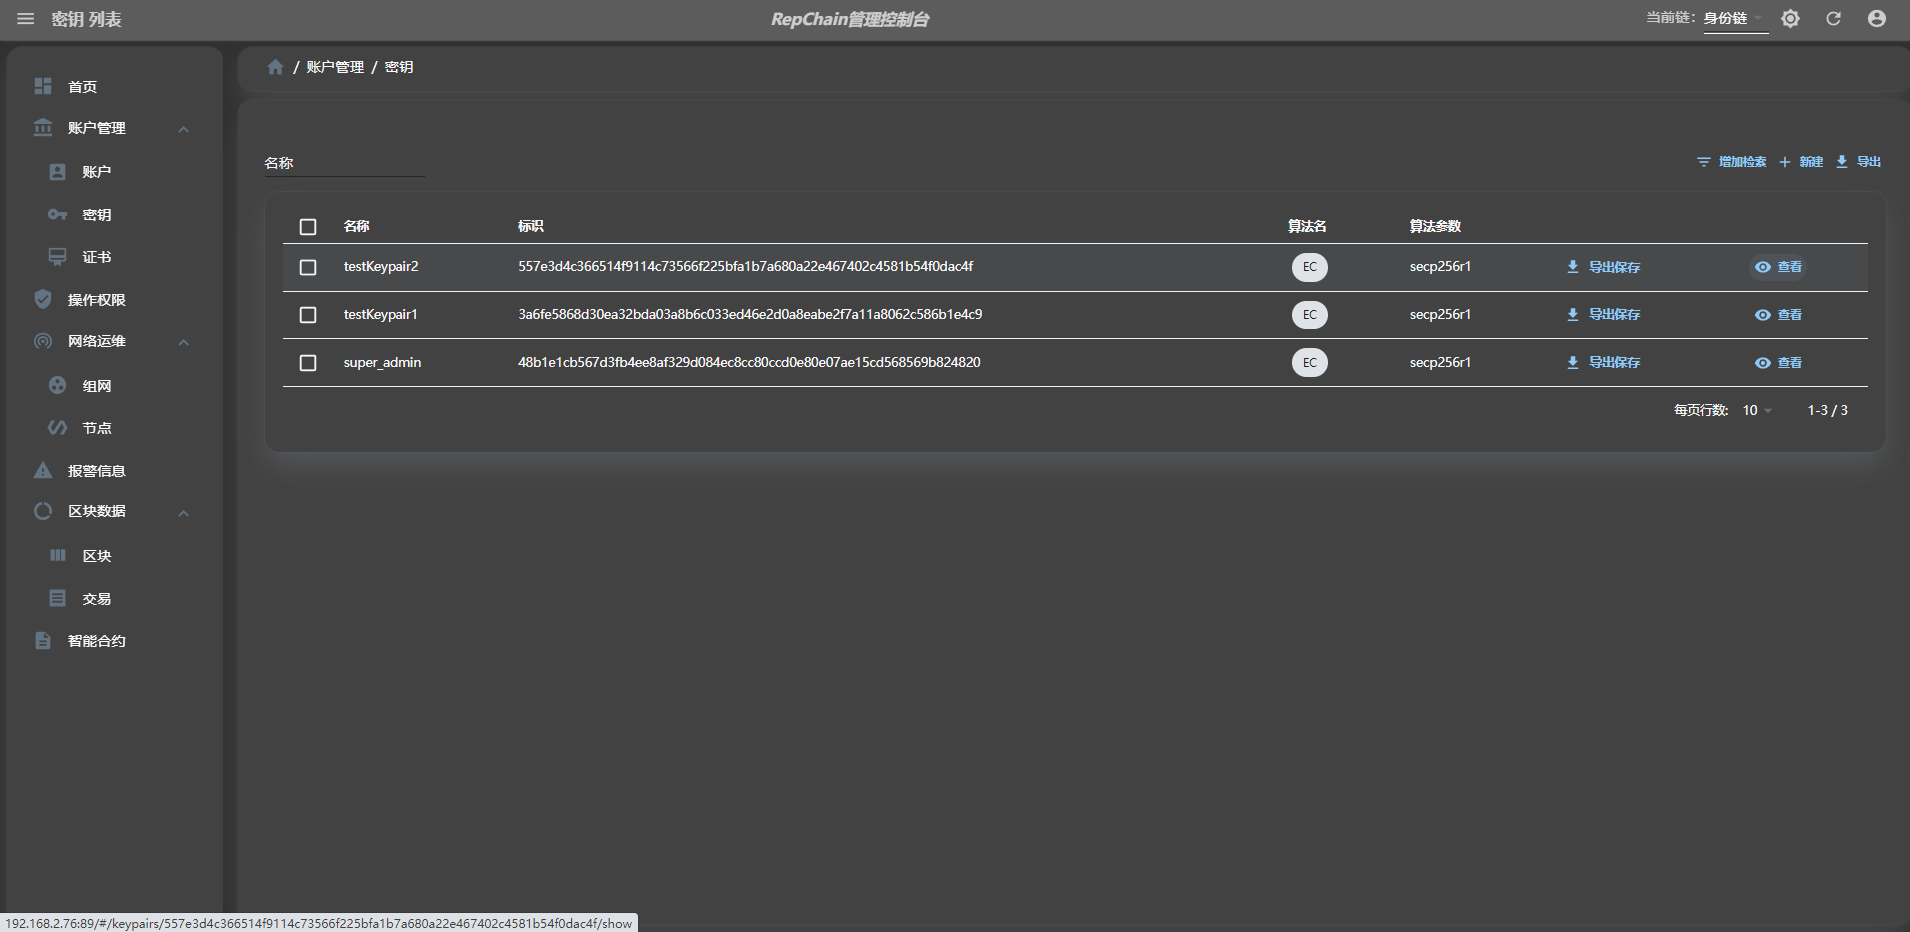Image resolution: width=1910 pixels, height=932 pixels.
Task: Click the home icon in breadcrumb
Action: [x=275, y=67]
